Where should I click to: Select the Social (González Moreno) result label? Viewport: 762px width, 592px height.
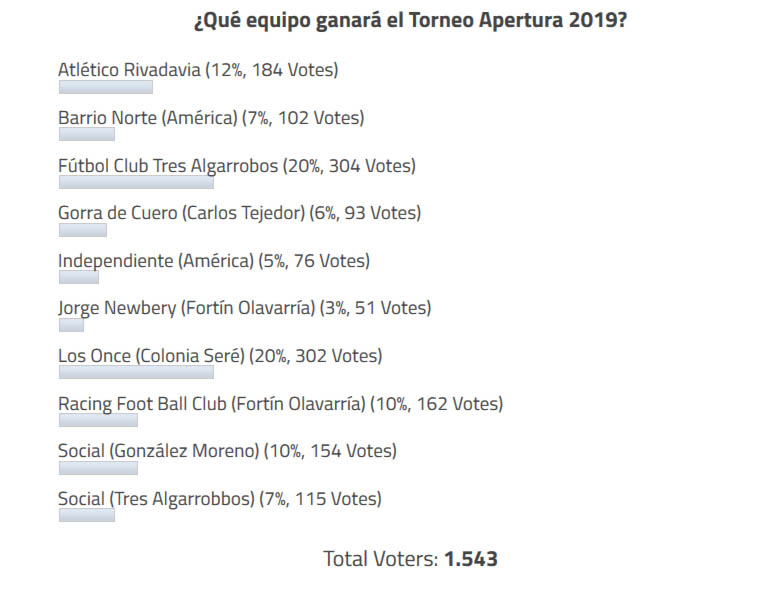pyautogui.click(x=227, y=451)
